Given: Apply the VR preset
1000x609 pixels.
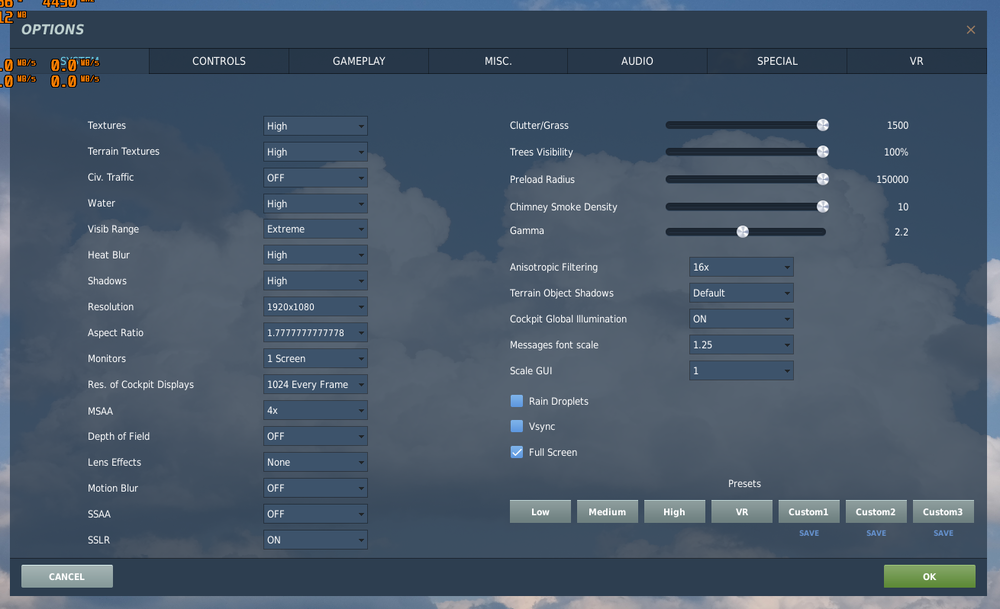Looking at the screenshot, I should click(x=742, y=511).
